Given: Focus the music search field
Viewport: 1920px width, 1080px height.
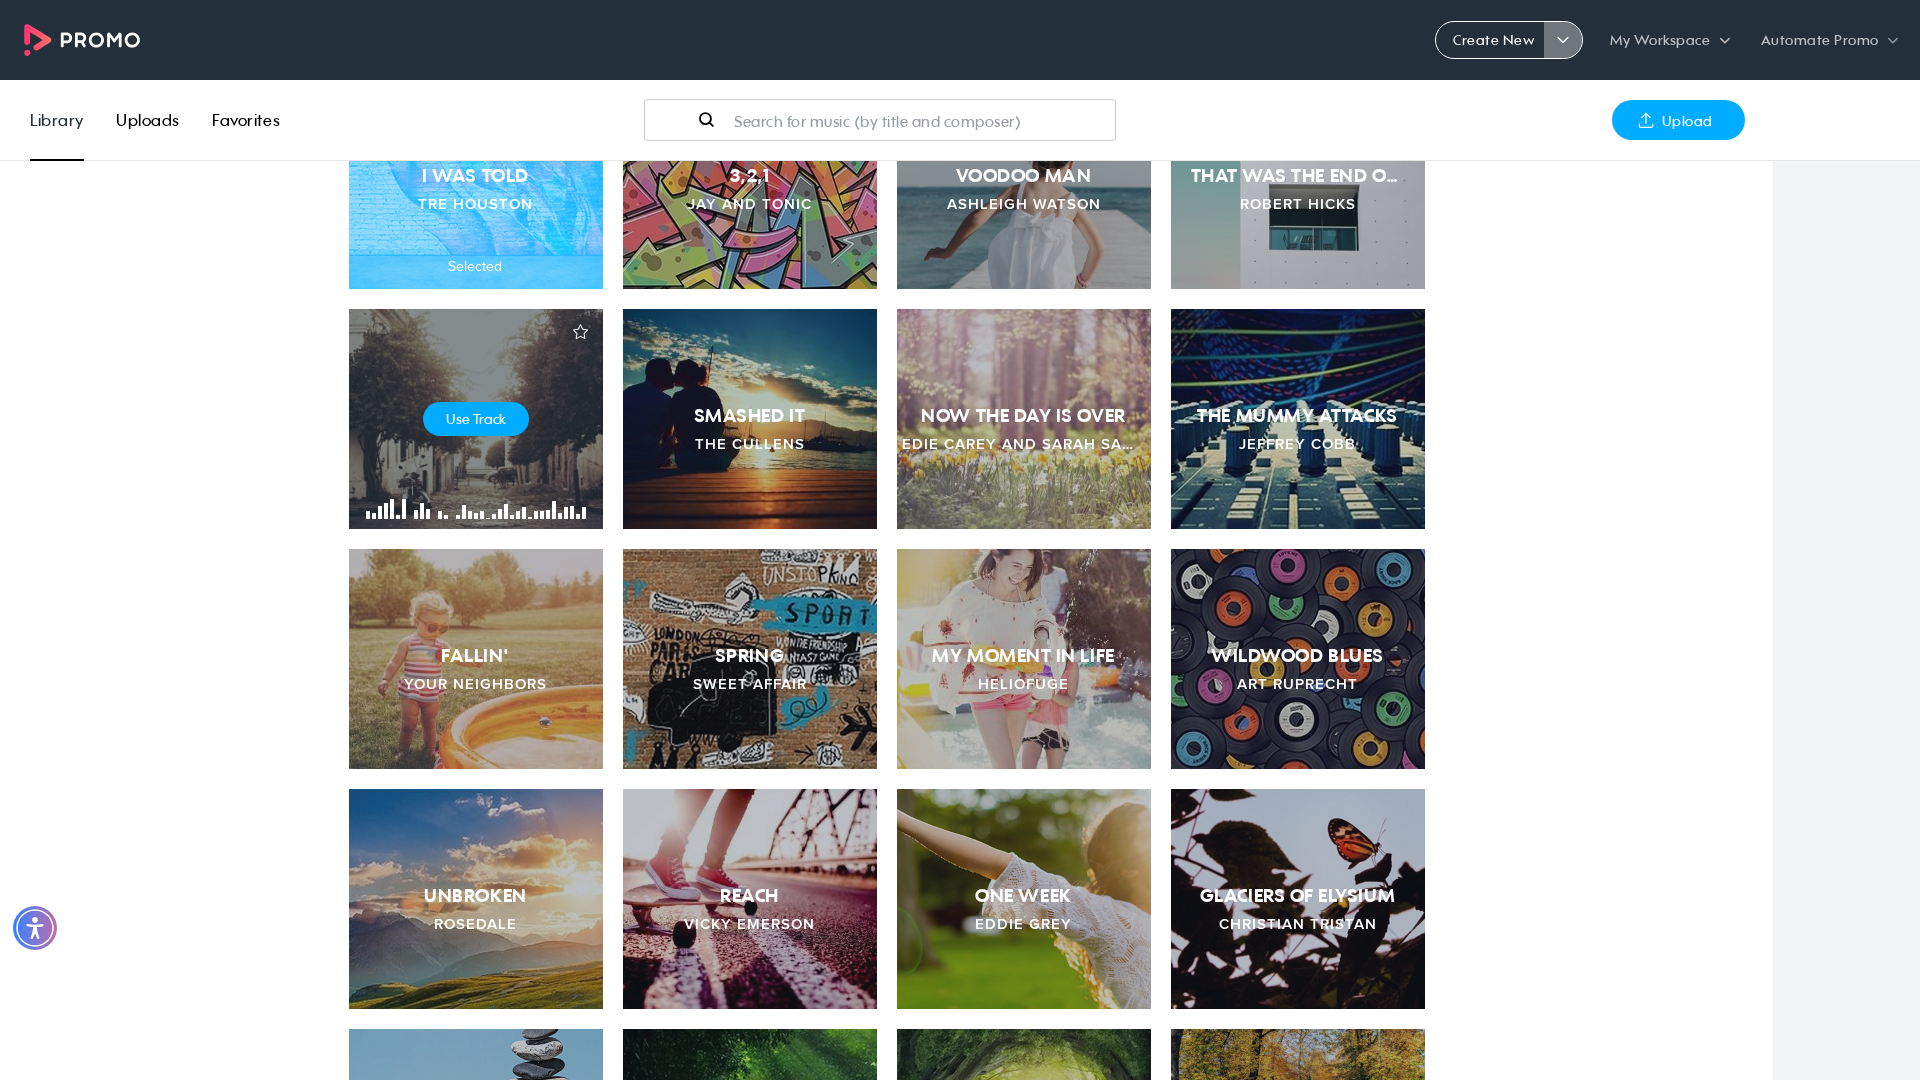Looking at the screenshot, I should pos(880,120).
